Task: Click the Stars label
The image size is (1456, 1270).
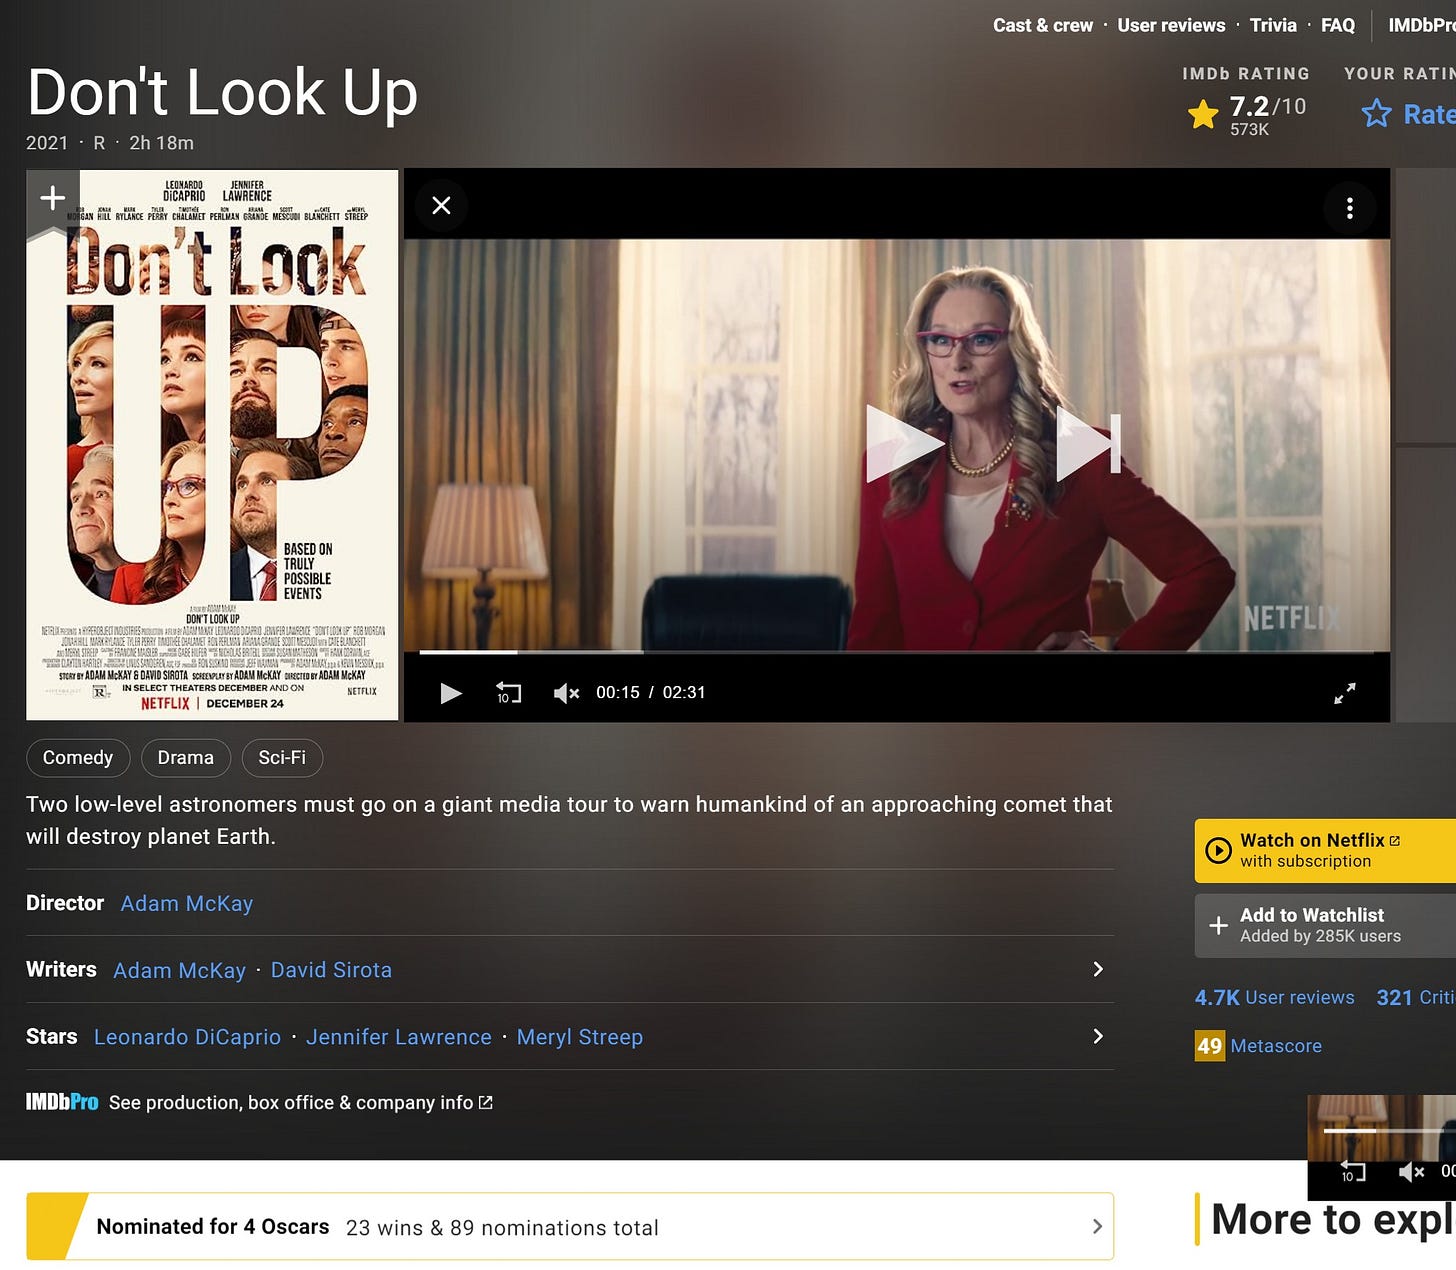Action: click(x=52, y=1037)
